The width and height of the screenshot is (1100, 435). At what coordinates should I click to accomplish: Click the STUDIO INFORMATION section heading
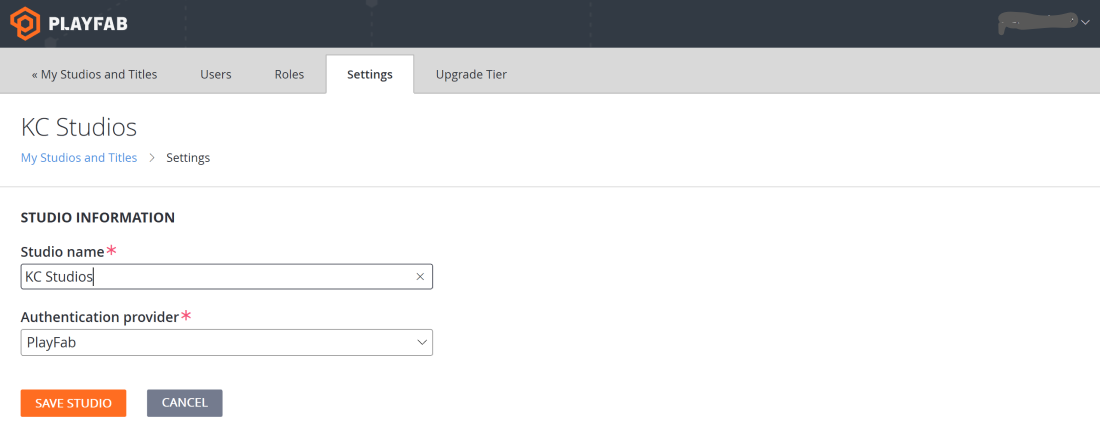(x=98, y=218)
